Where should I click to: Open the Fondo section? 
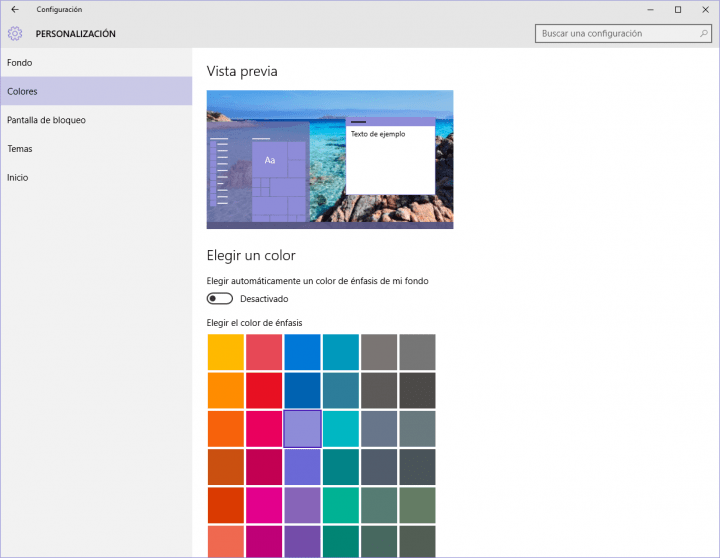96,62
